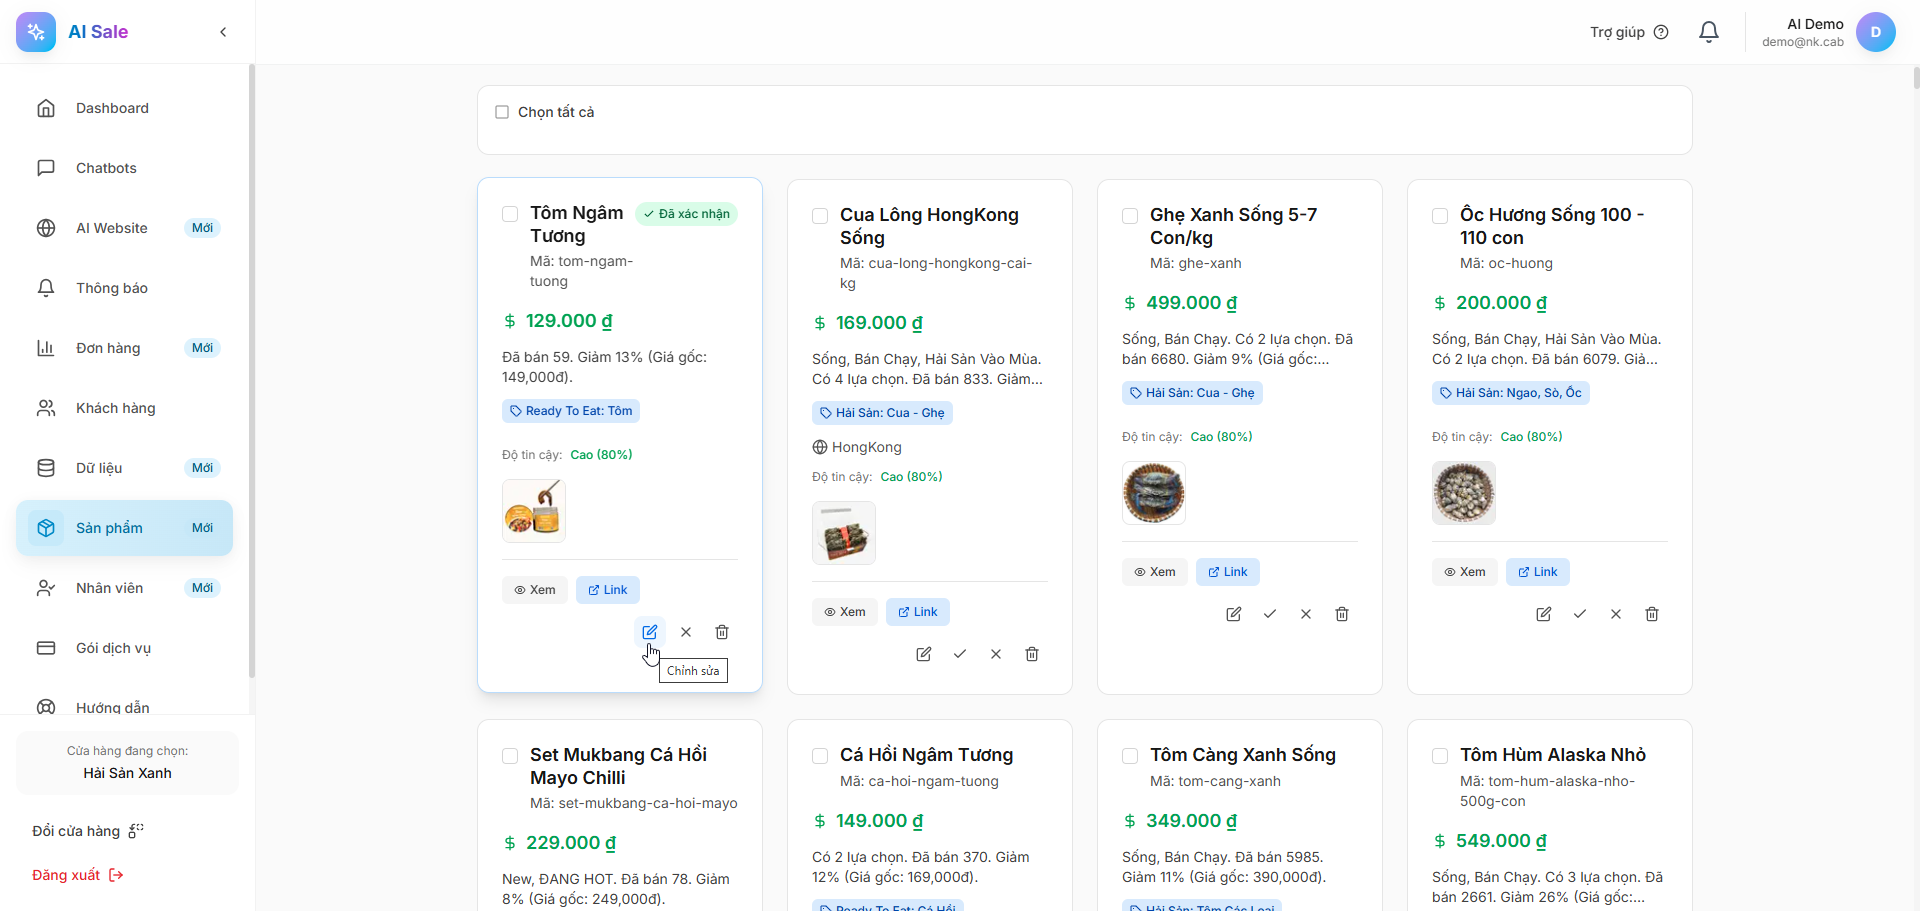Select the Tôm Ngâm Tương checkbox
Viewport: 1920px width, 911px height.
510,214
